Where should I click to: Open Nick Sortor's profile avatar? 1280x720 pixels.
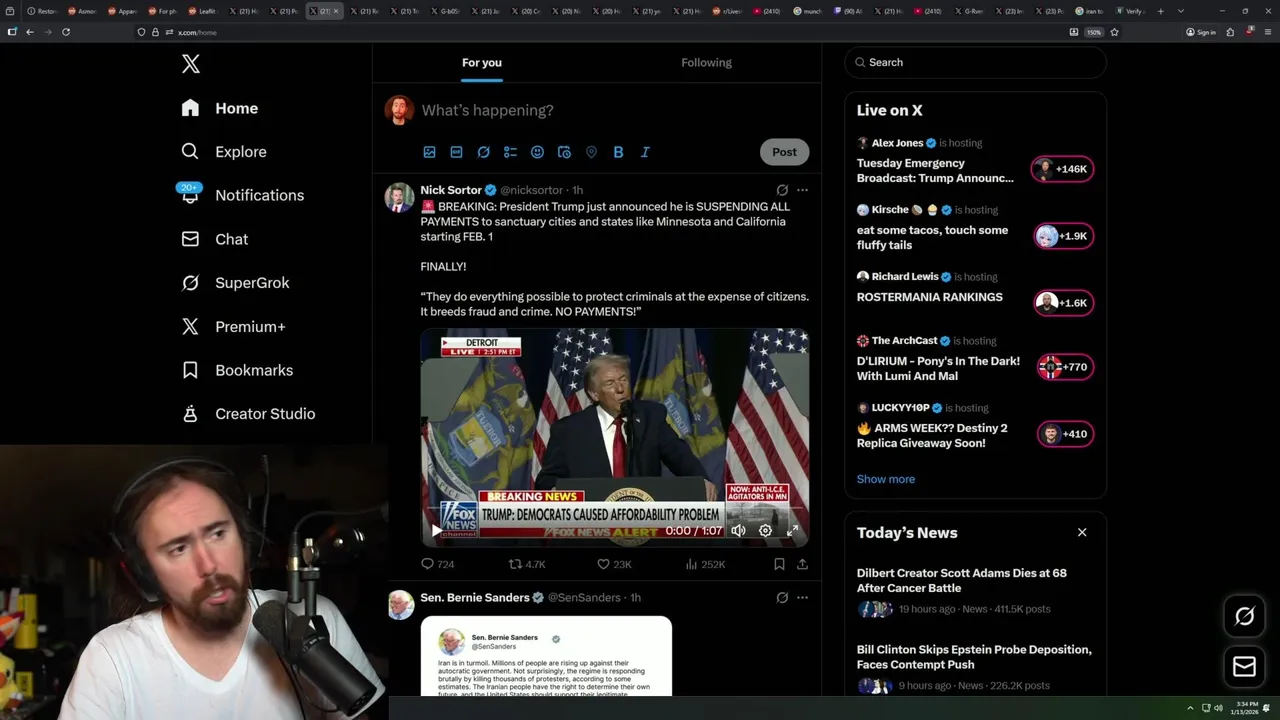pos(399,197)
